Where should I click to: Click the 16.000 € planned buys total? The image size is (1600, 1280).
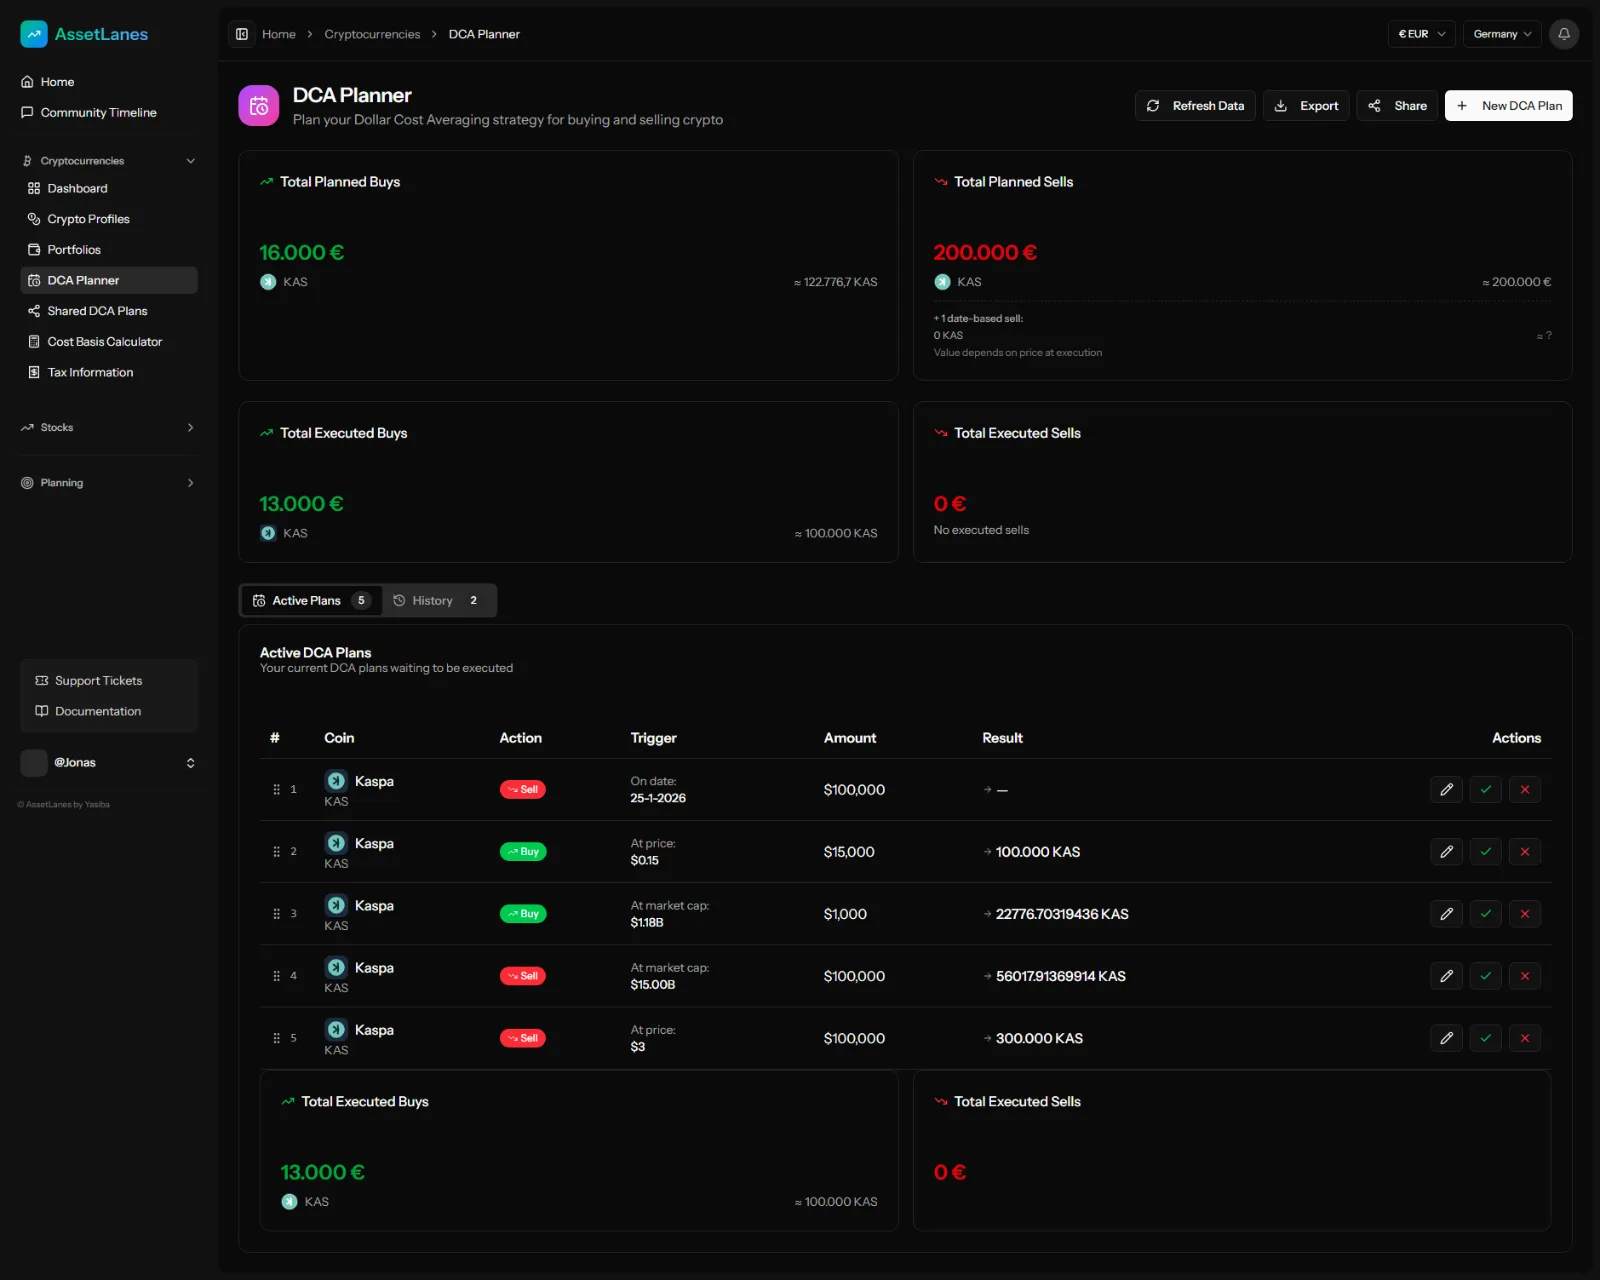tap(302, 253)
